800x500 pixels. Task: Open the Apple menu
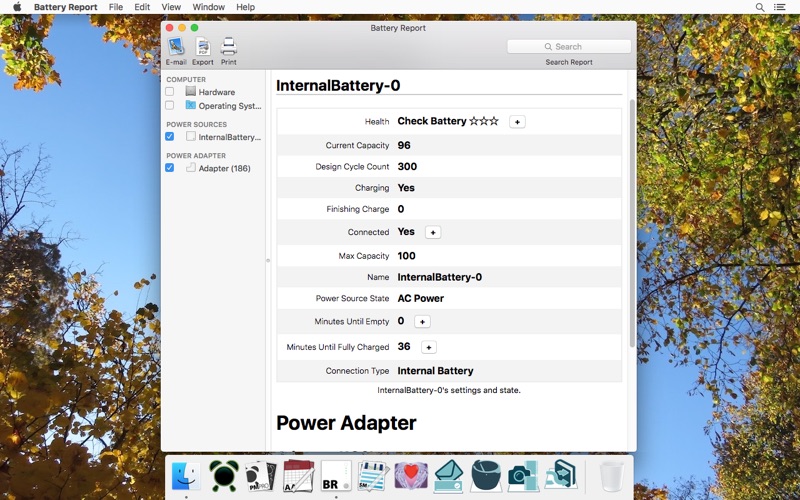pos(17,7)
